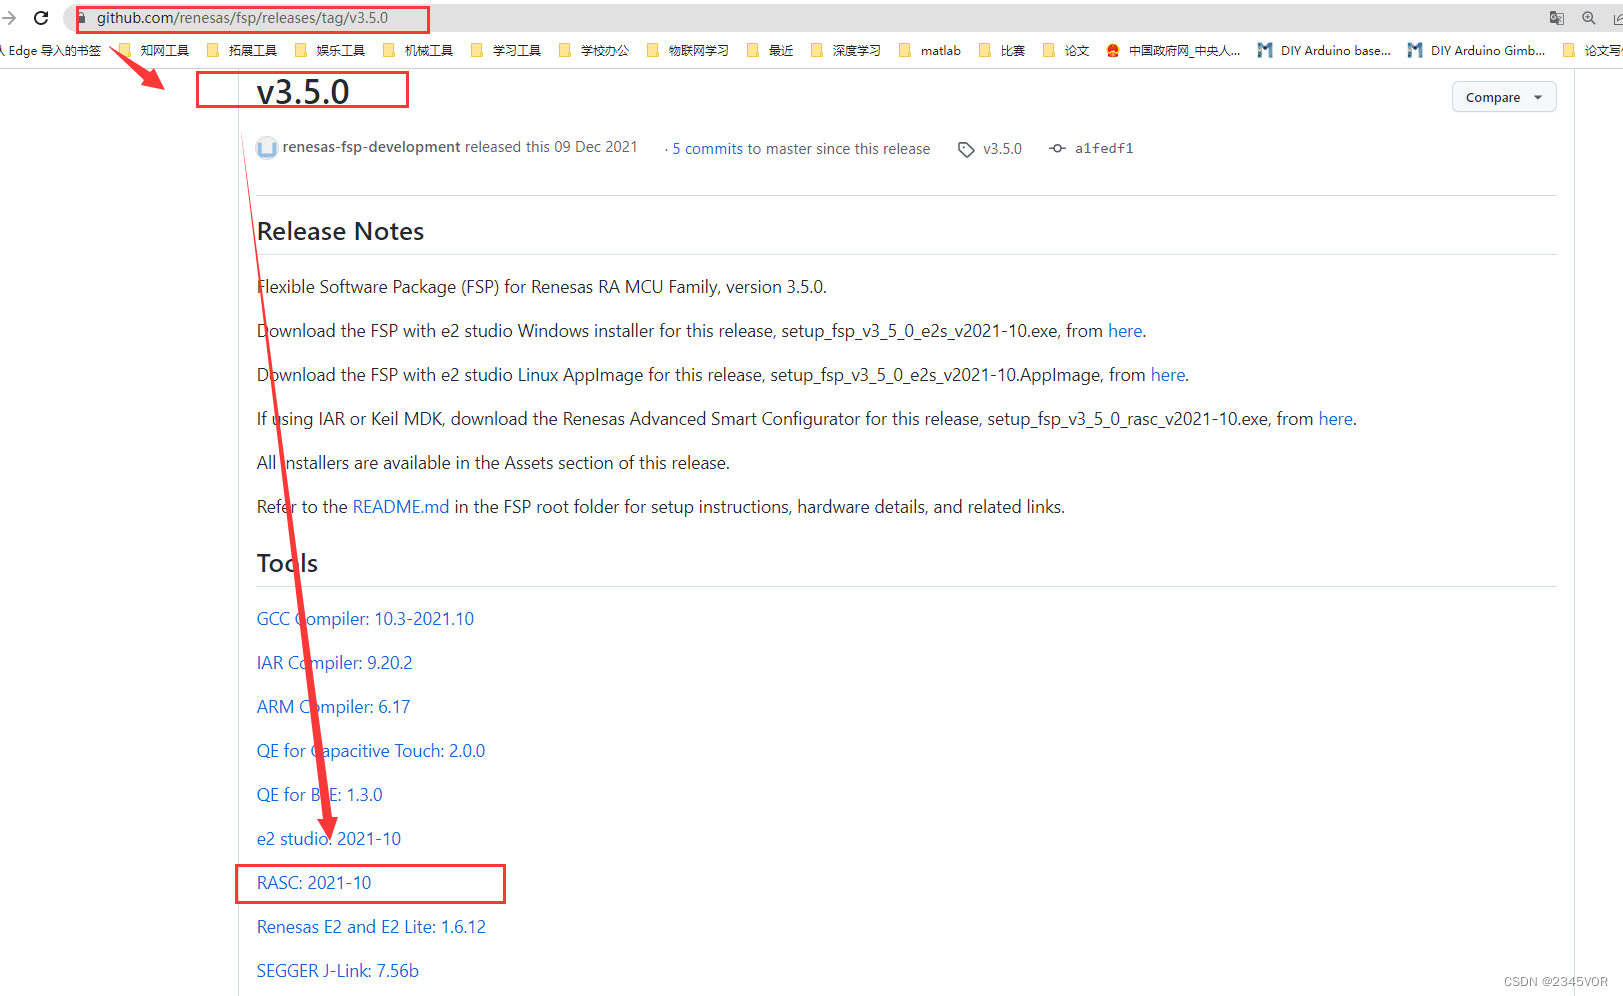Open Renesas E2 and E2 Lite: 1.6.12 link
Screen dimensions: 1623x996
371,927
